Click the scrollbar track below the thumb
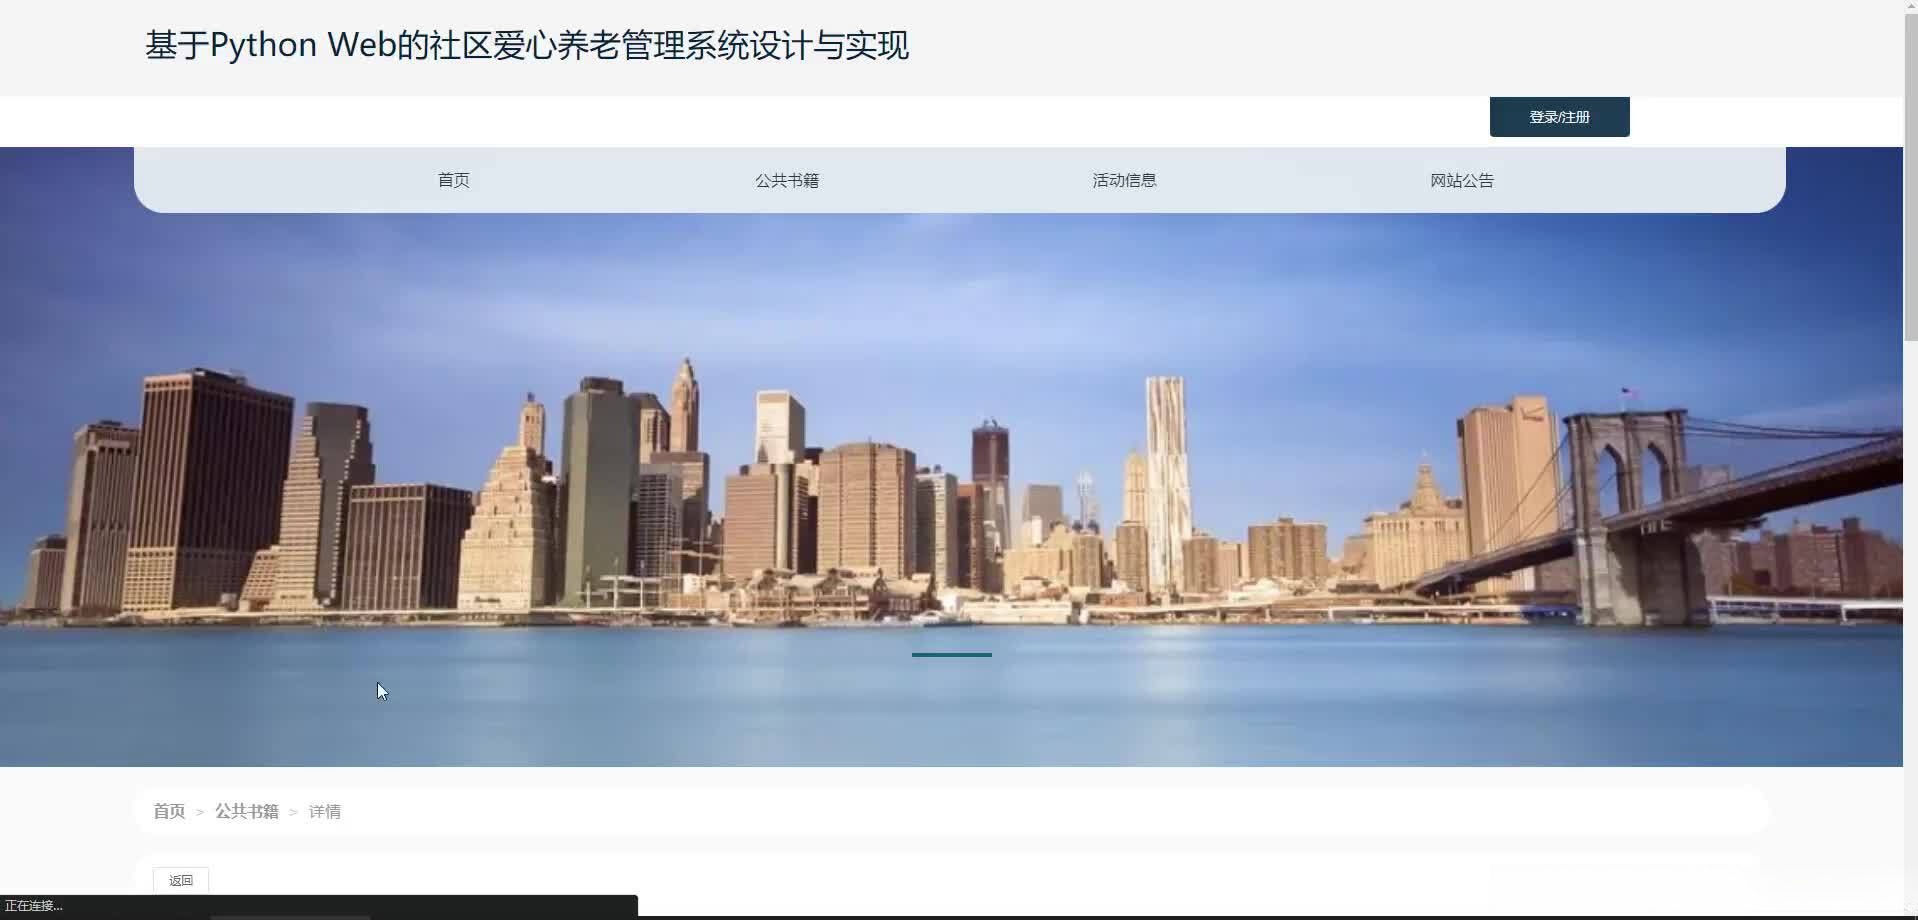This screenshot has height=920, width=1918. [1910, 600]
